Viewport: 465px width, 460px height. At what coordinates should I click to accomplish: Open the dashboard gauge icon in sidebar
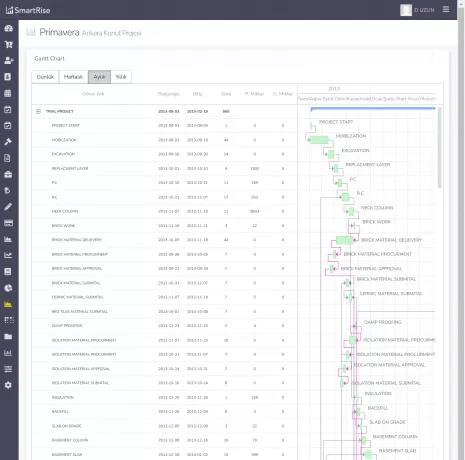pyautogui.click(x=9, y=28)
